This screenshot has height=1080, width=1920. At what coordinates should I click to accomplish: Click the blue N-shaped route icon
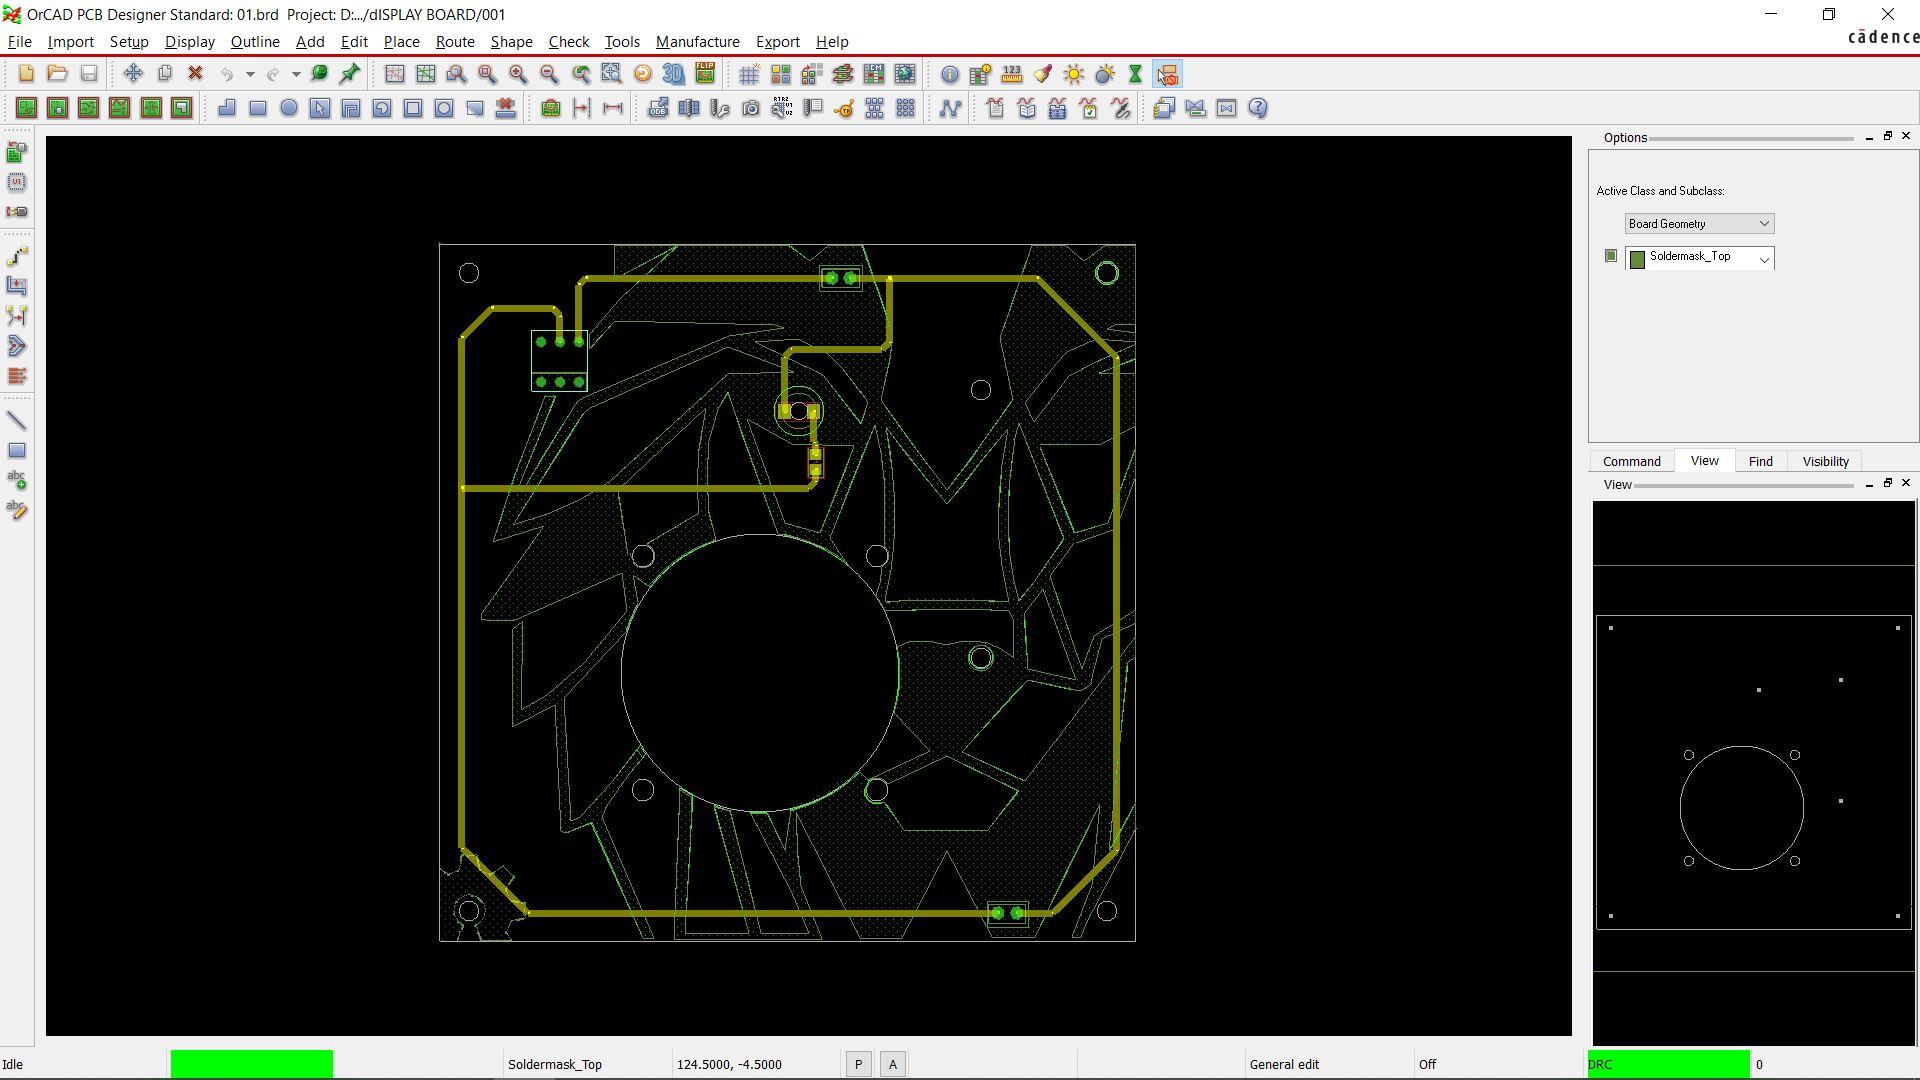950,108
